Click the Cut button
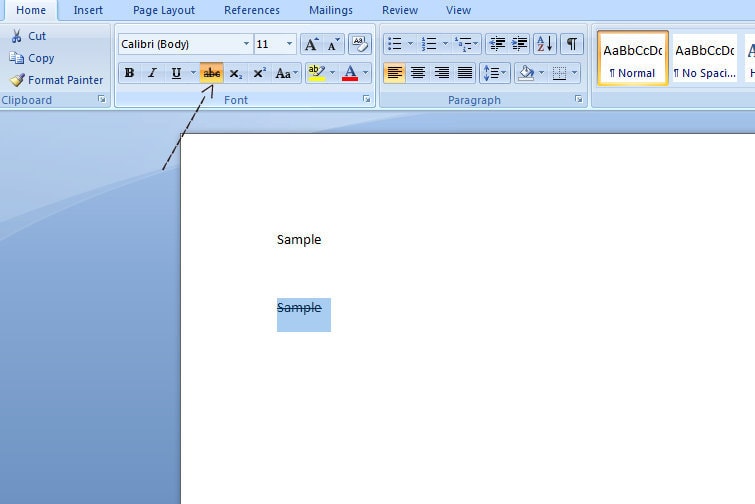 28,36
